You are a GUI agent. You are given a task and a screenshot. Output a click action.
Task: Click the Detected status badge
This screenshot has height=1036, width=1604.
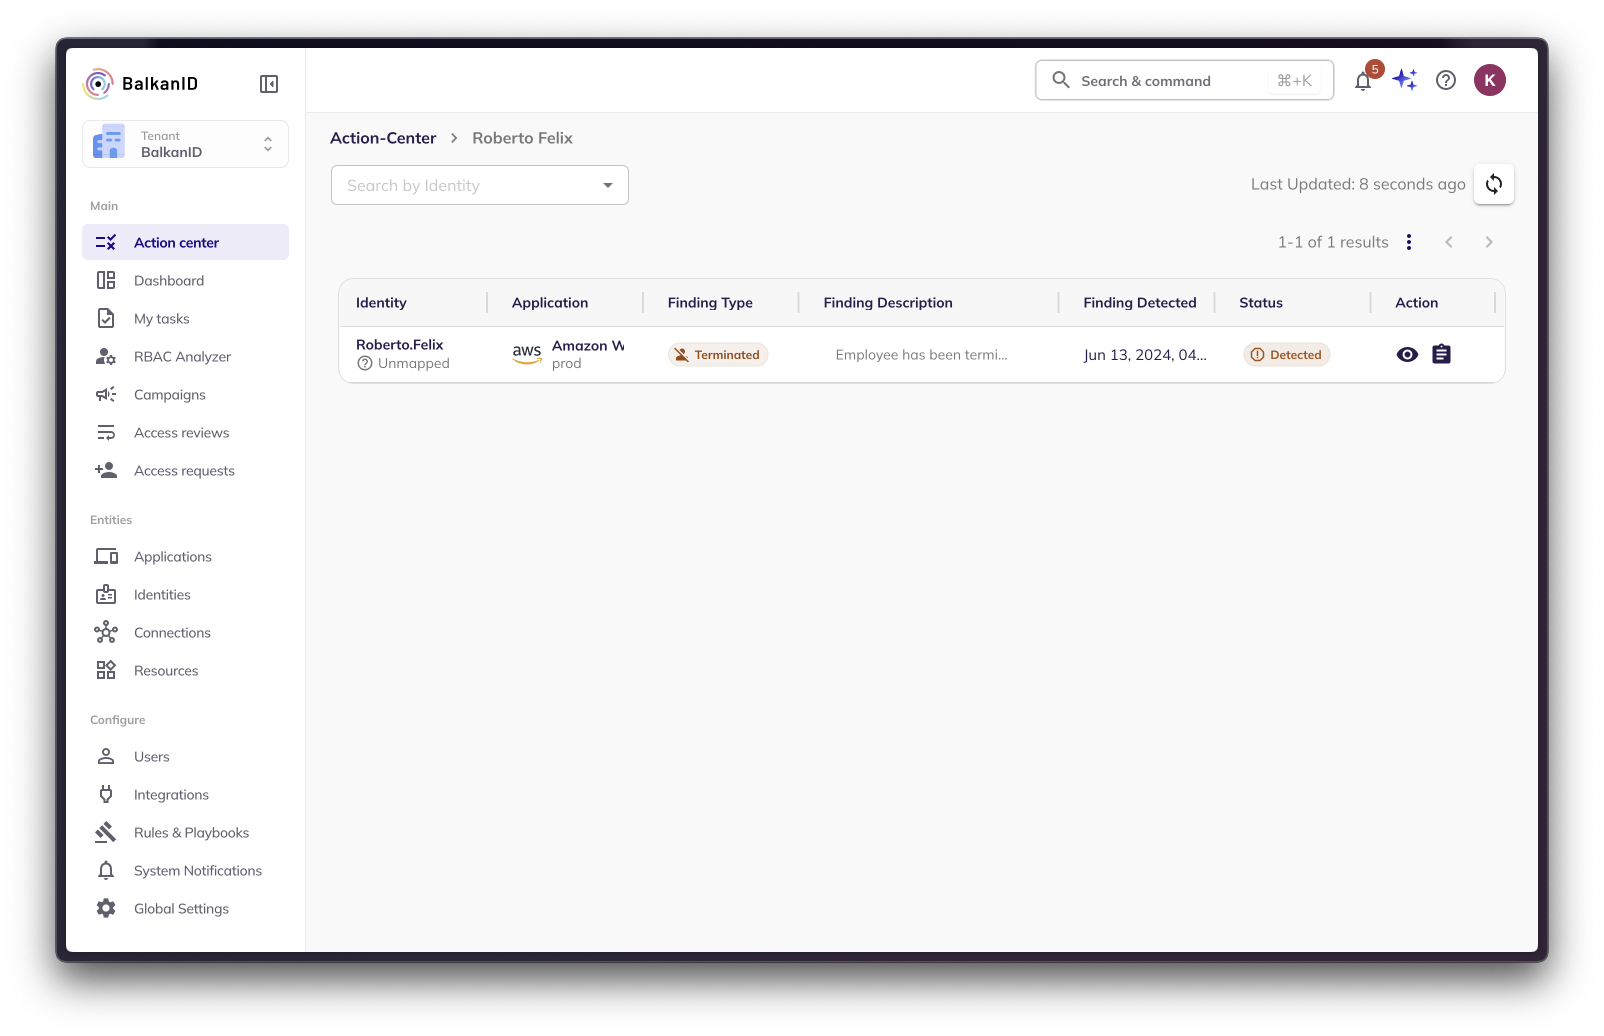[1286, 355]
